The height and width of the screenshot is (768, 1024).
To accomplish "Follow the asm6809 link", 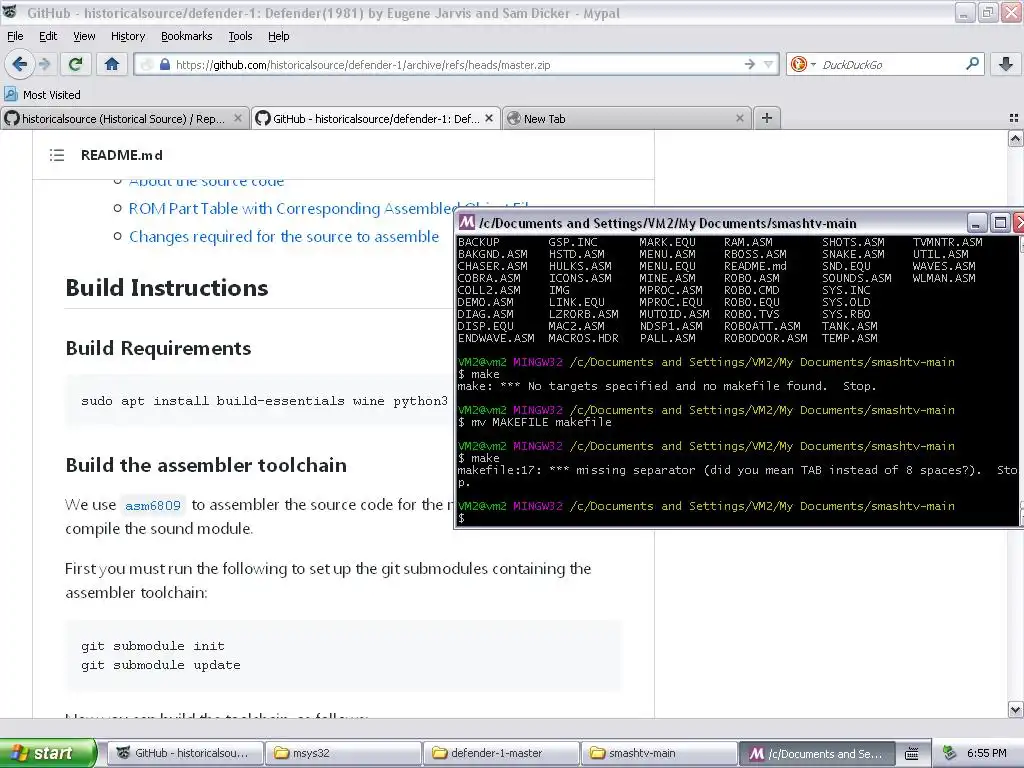I will pos(153,505).
